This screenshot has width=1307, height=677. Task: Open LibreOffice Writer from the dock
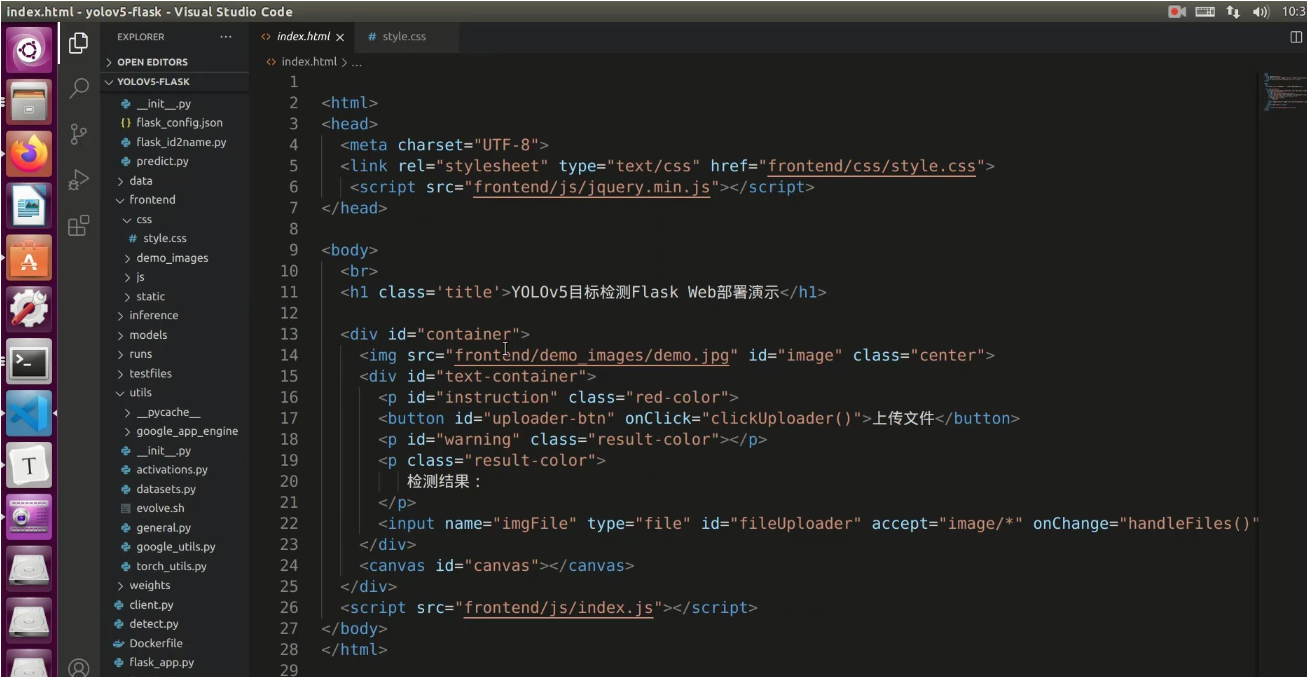pyautogui.click(x=29, y=206)
